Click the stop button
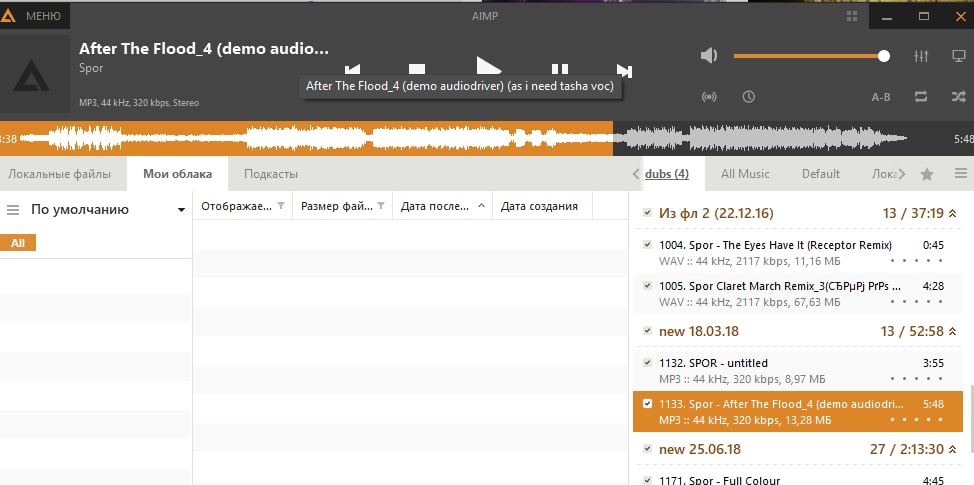Screen dimensions: 974x485 pos(417,70)
